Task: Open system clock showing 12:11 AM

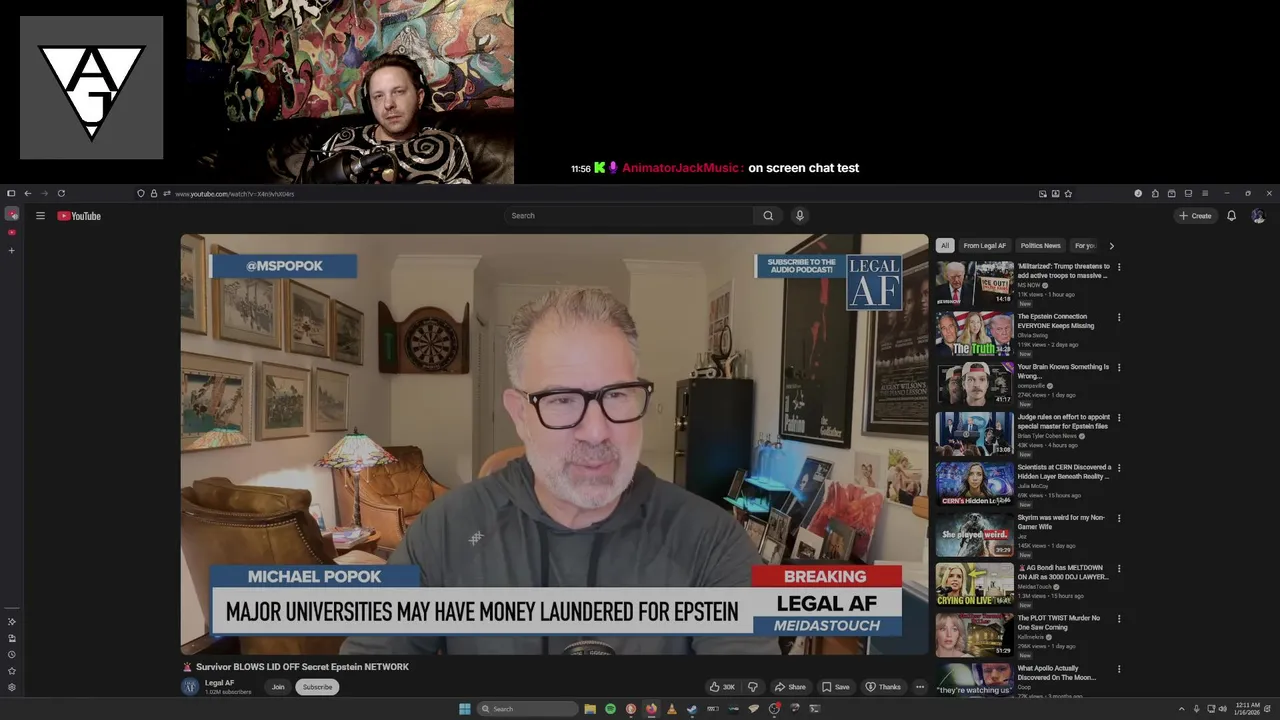Action: [1247, 709]
